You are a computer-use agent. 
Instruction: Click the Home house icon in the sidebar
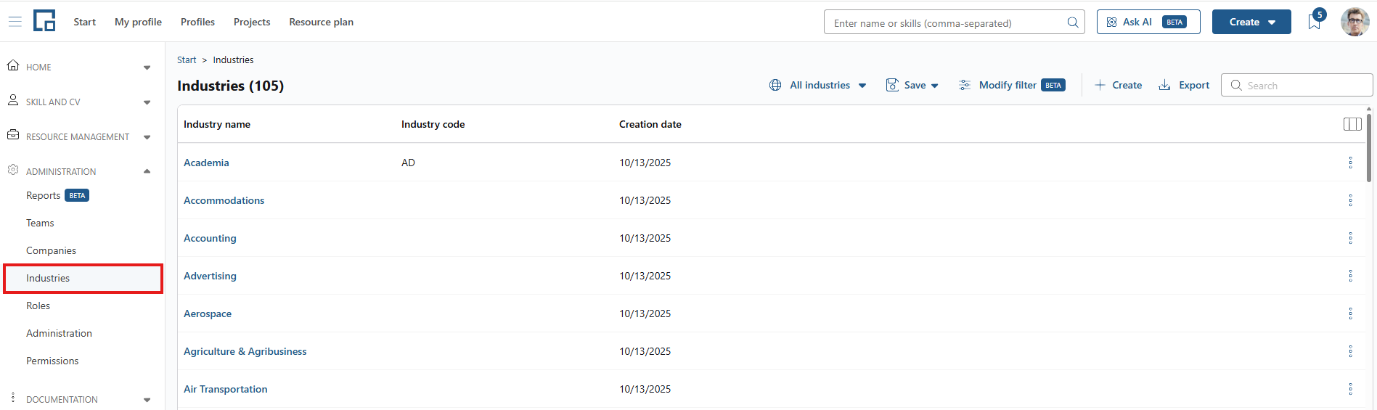coord(13,66)
